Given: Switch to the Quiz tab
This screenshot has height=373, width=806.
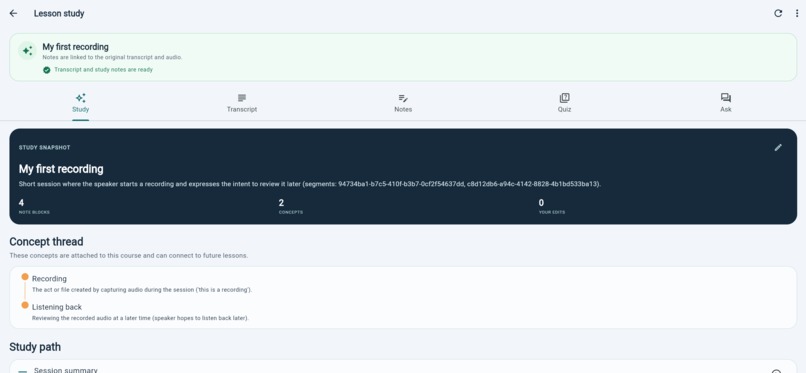Looking at the screenshot, I should pos(564,103).
